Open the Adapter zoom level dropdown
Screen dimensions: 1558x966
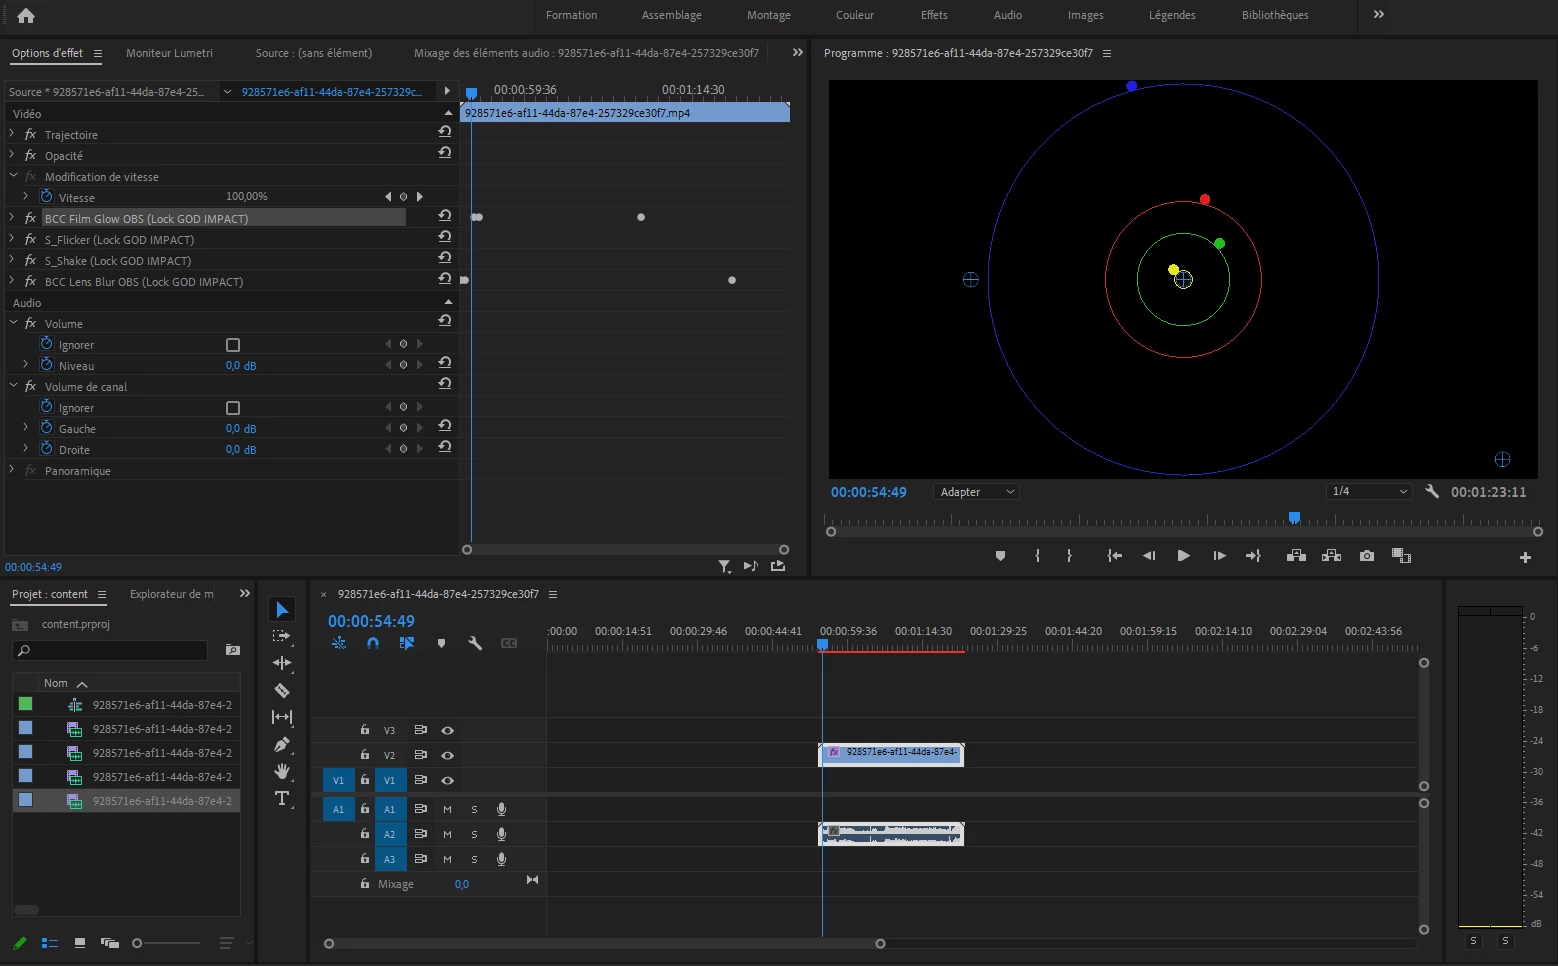point(976,492)
